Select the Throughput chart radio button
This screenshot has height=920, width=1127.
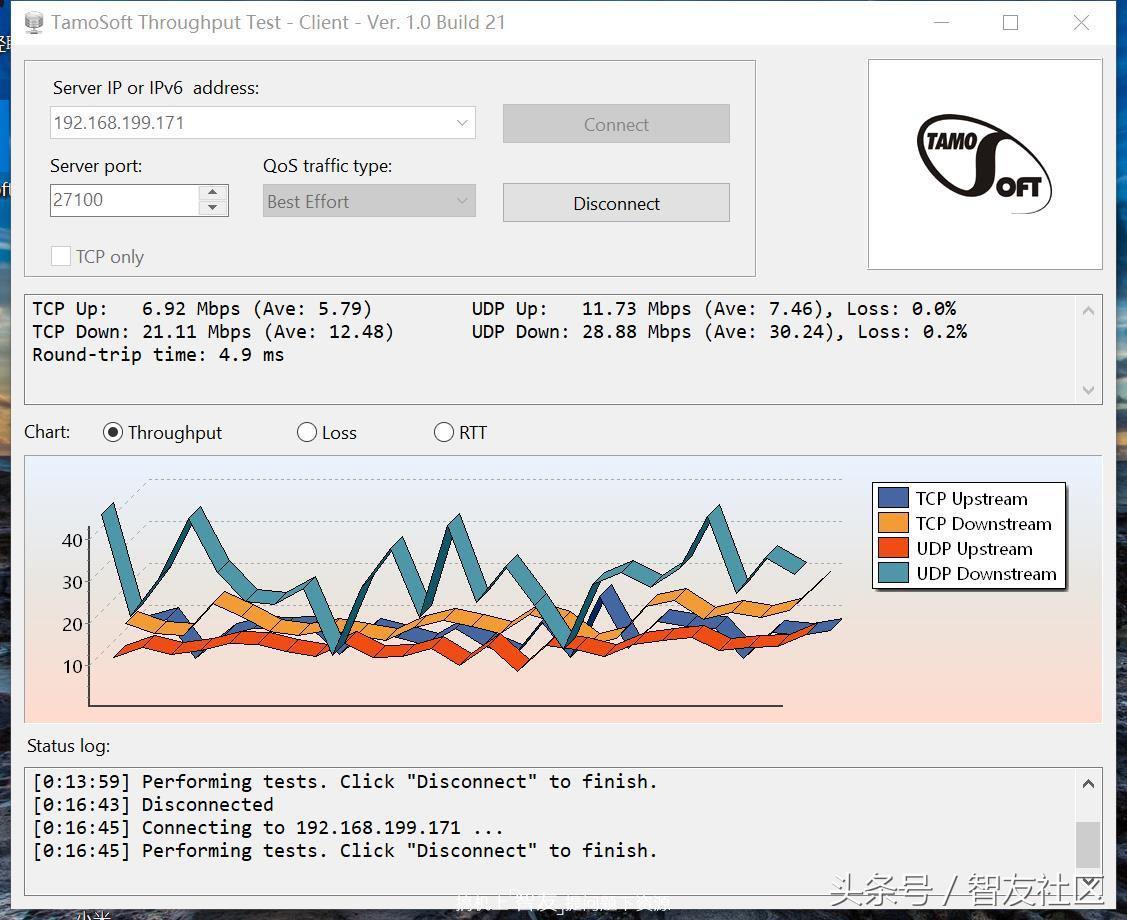point(113,432)
